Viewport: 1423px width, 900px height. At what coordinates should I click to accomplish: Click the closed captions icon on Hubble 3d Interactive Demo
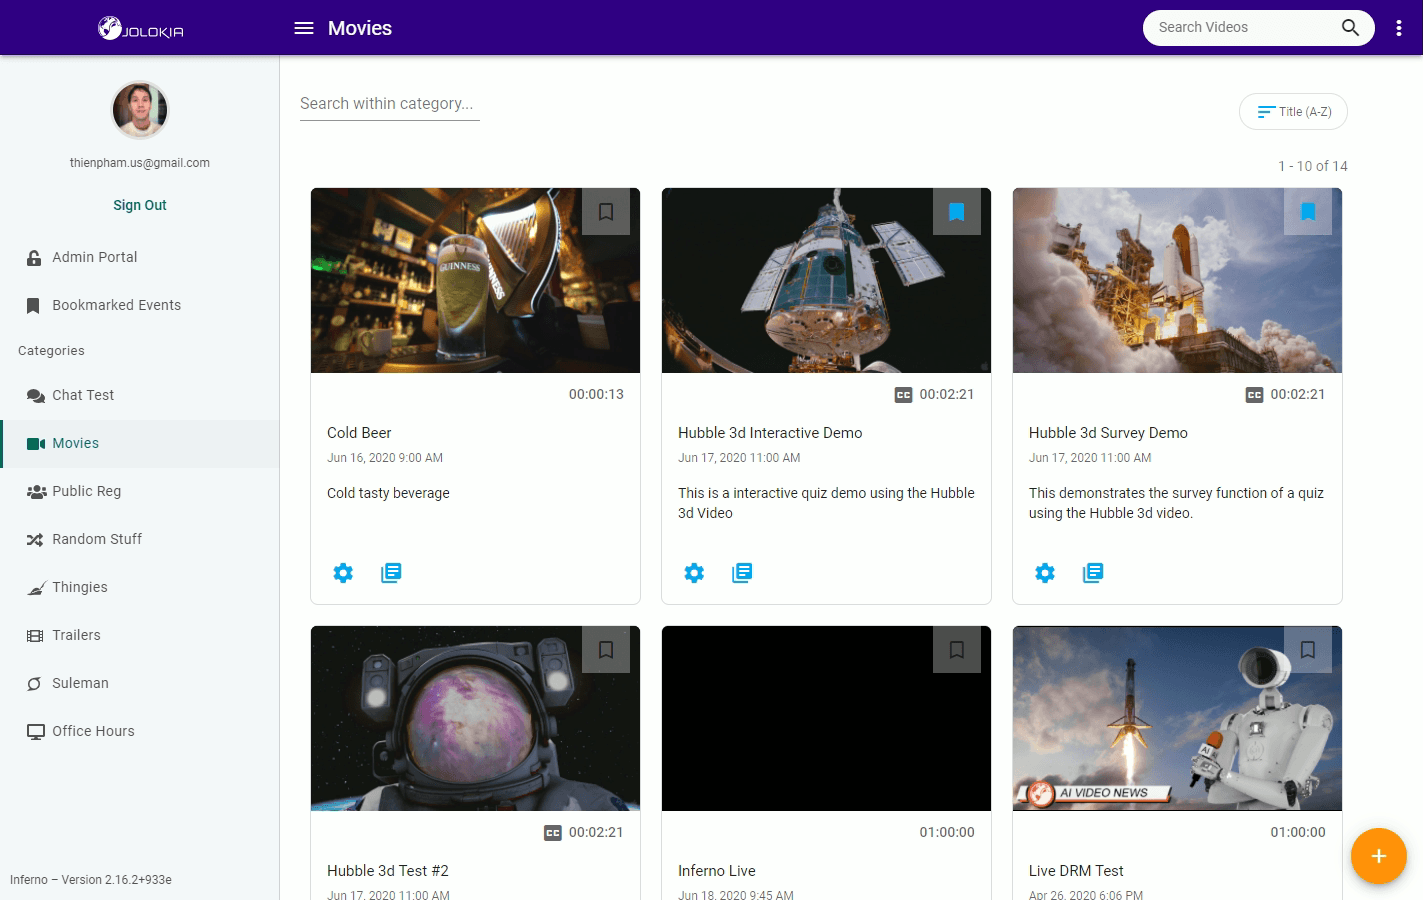pos(903,395)
